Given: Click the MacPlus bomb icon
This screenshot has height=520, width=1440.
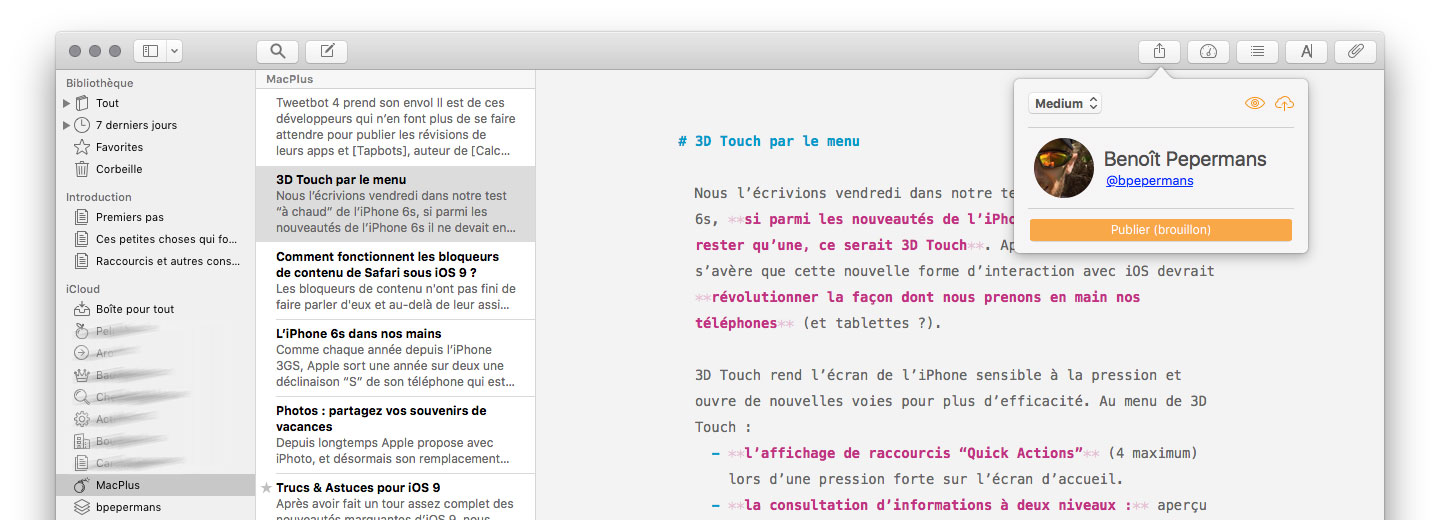Looking at the screenshot, I should 82,485.
